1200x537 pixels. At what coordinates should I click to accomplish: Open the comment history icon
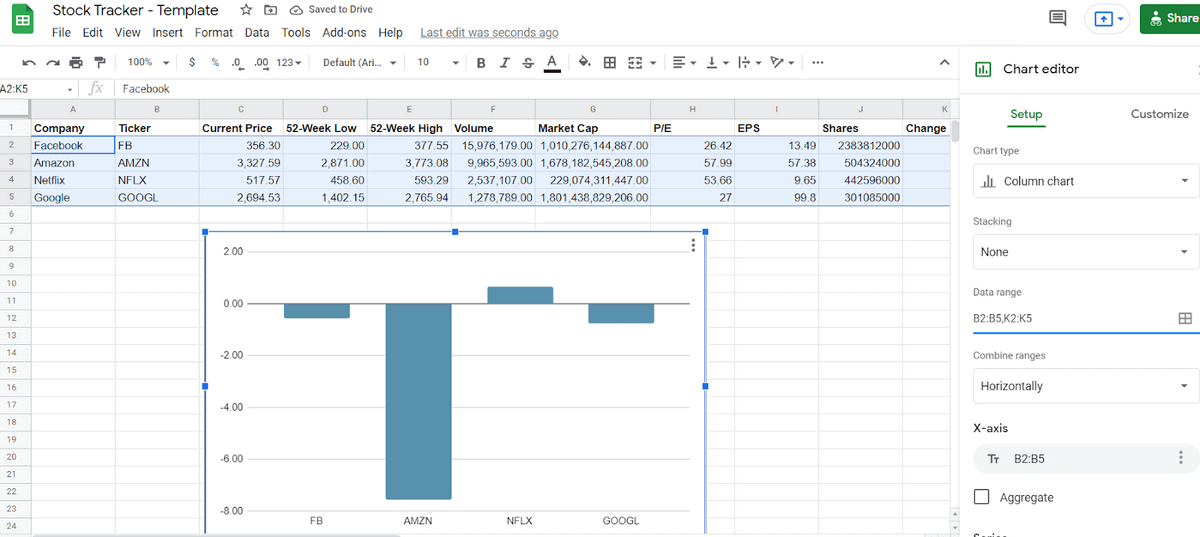coord(1057,18)
